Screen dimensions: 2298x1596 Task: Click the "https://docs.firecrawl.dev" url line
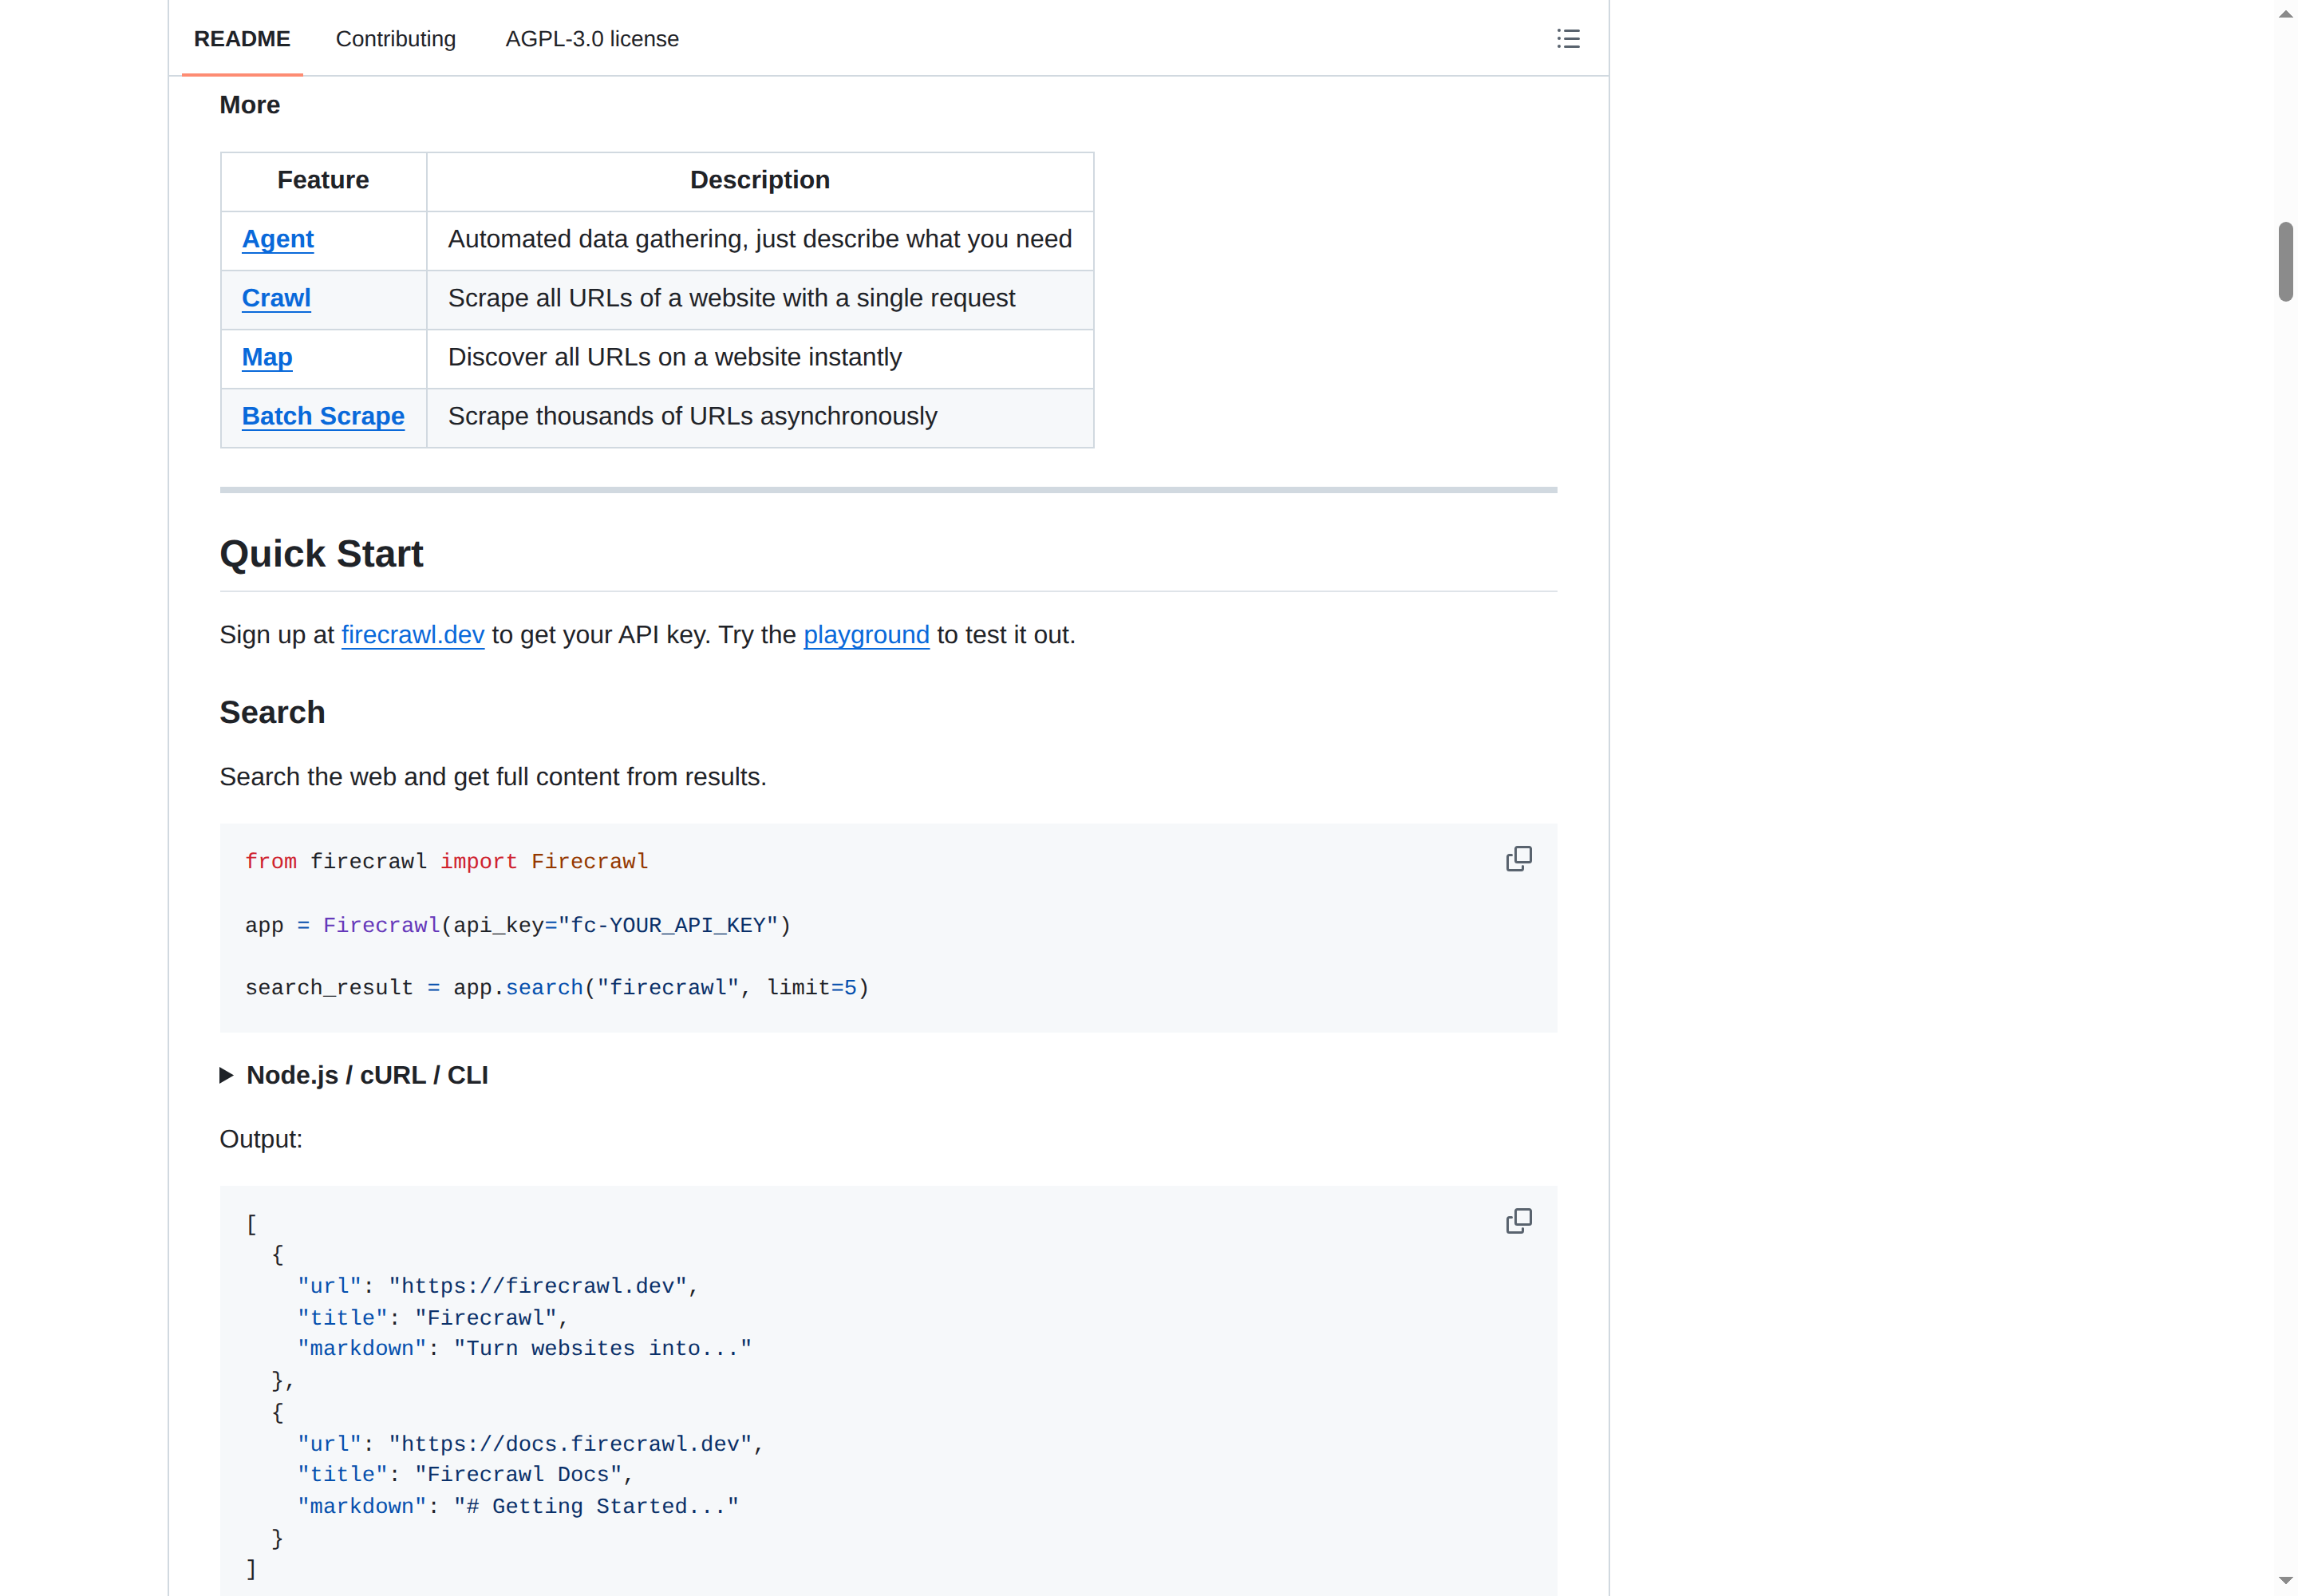pos(530,1444)
